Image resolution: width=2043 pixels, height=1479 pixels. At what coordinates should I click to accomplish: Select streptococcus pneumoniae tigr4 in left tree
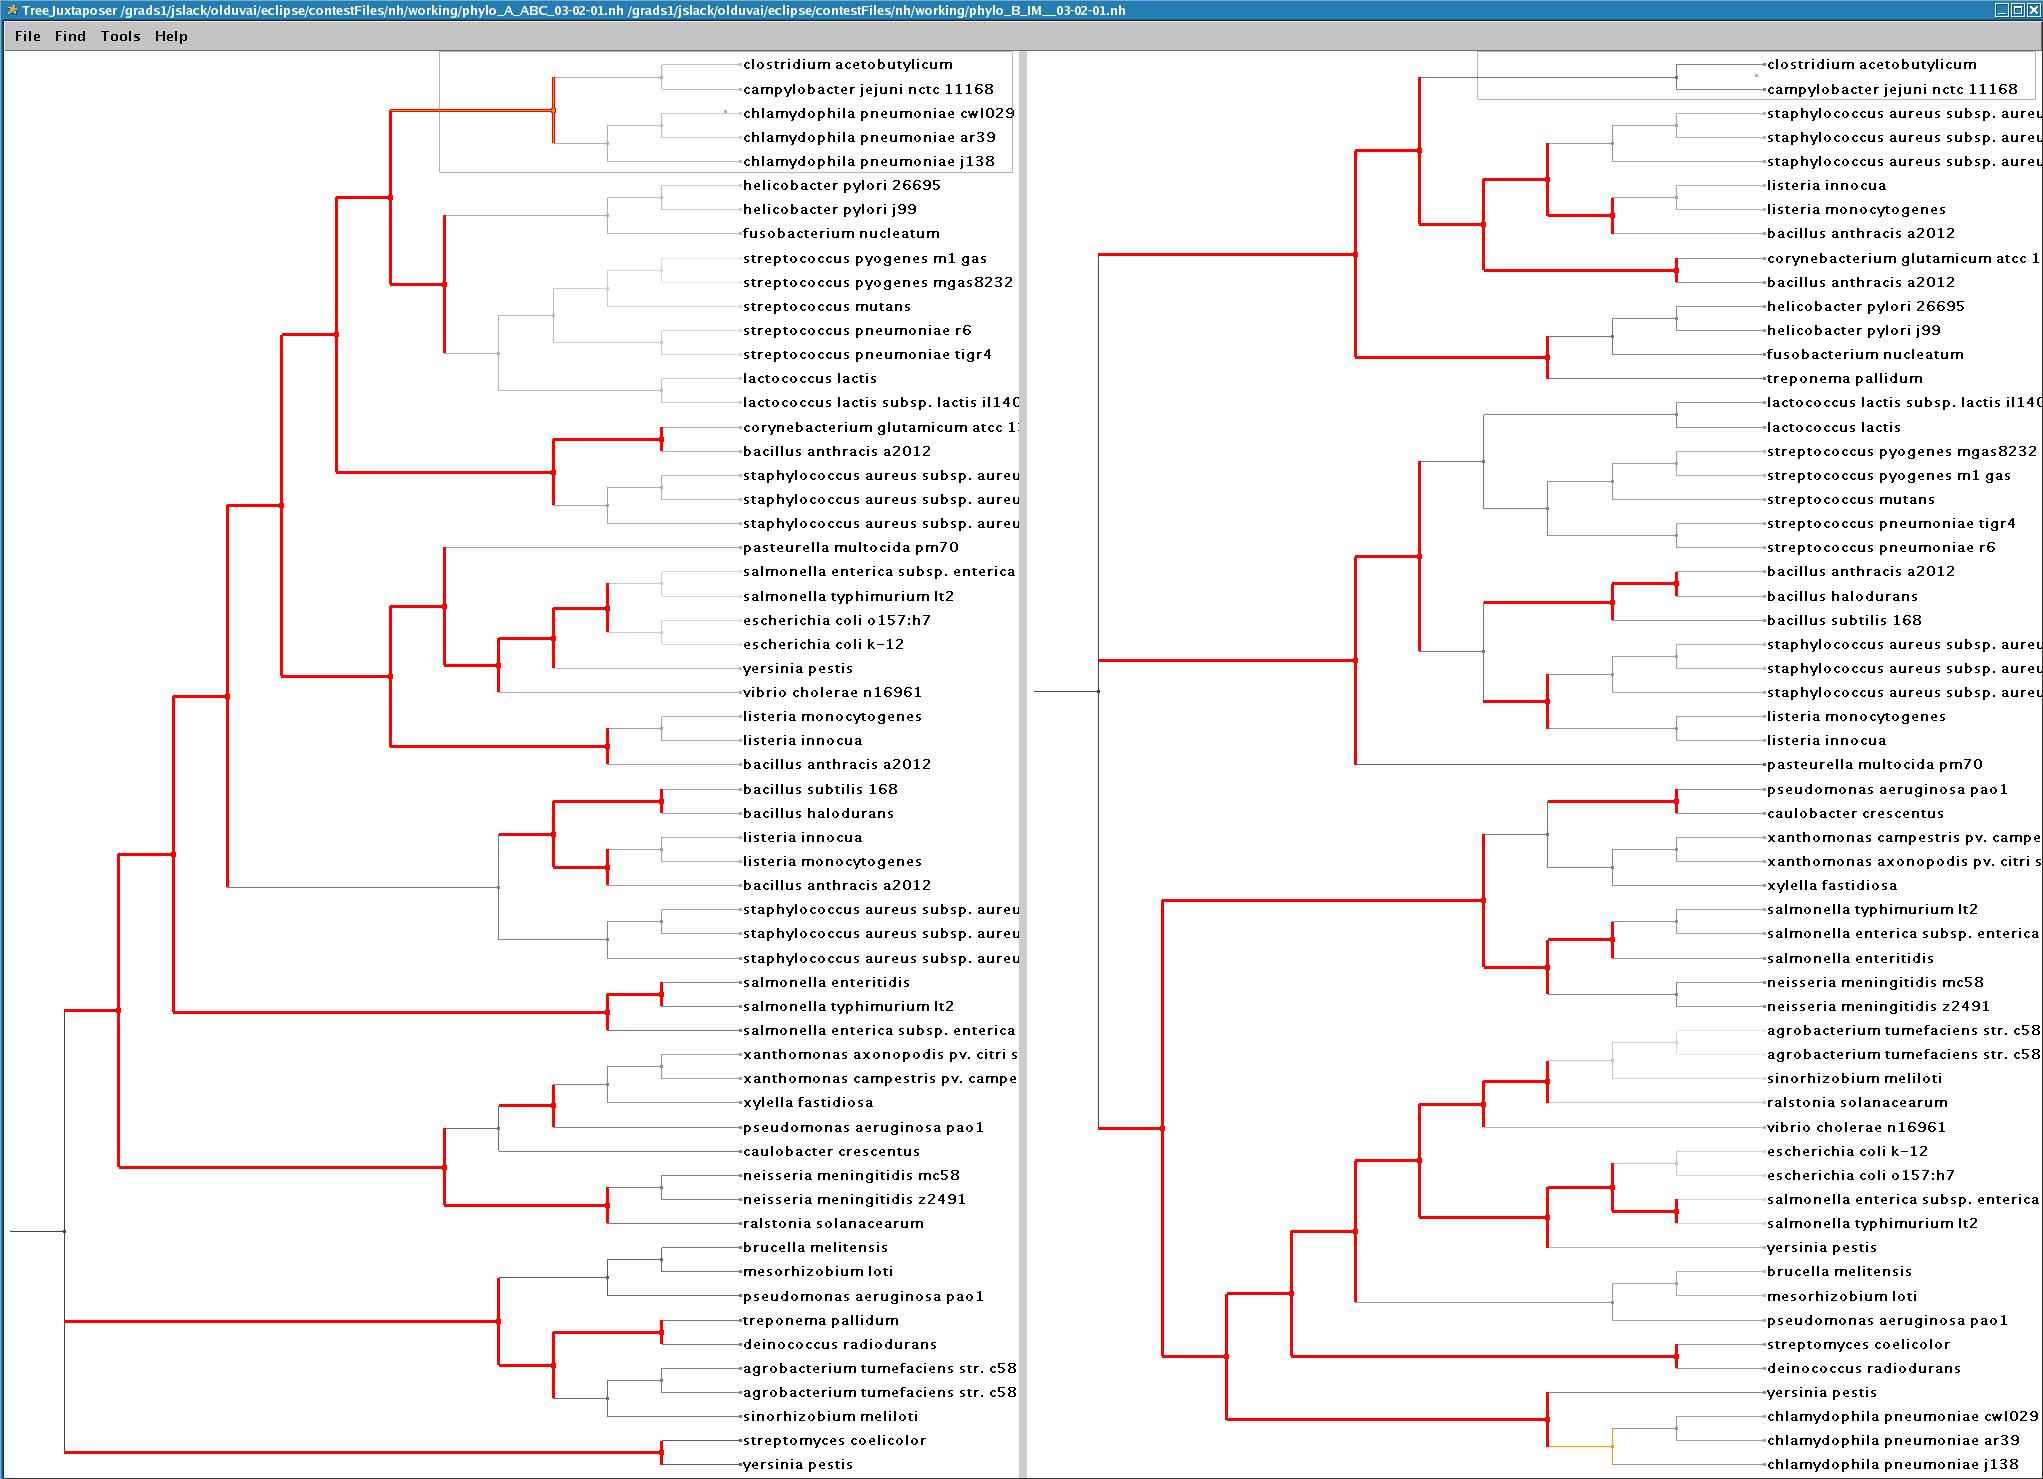pos(867,354)
